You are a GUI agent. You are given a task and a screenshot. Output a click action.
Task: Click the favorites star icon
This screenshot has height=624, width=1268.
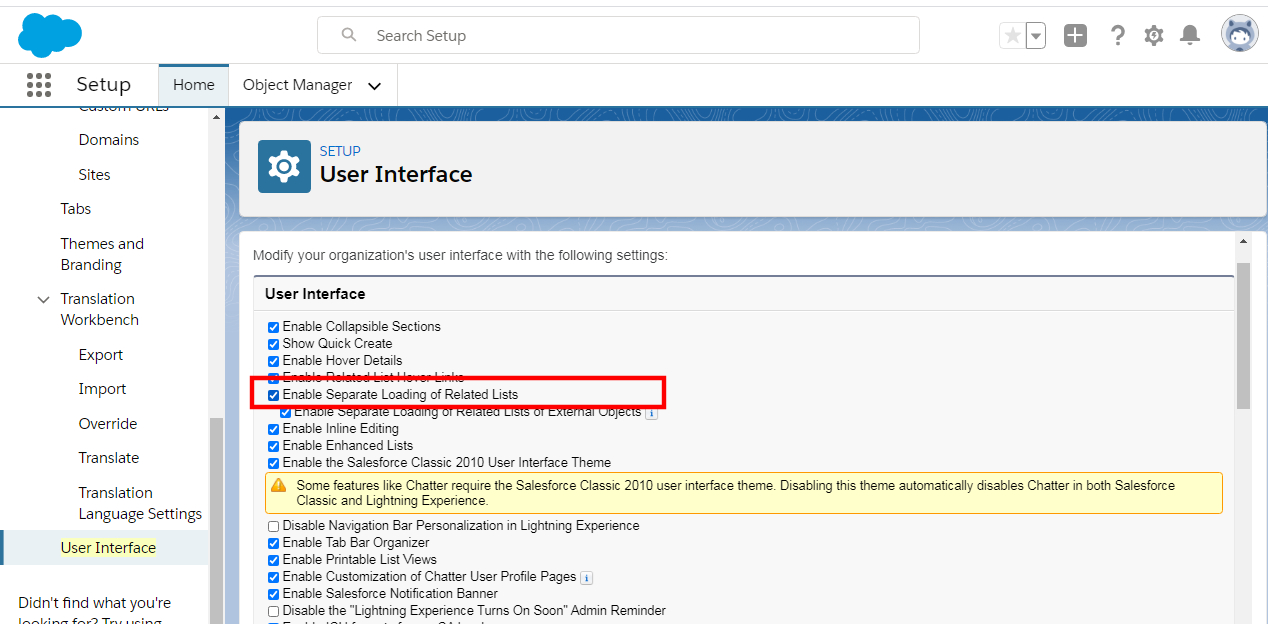1011,34
